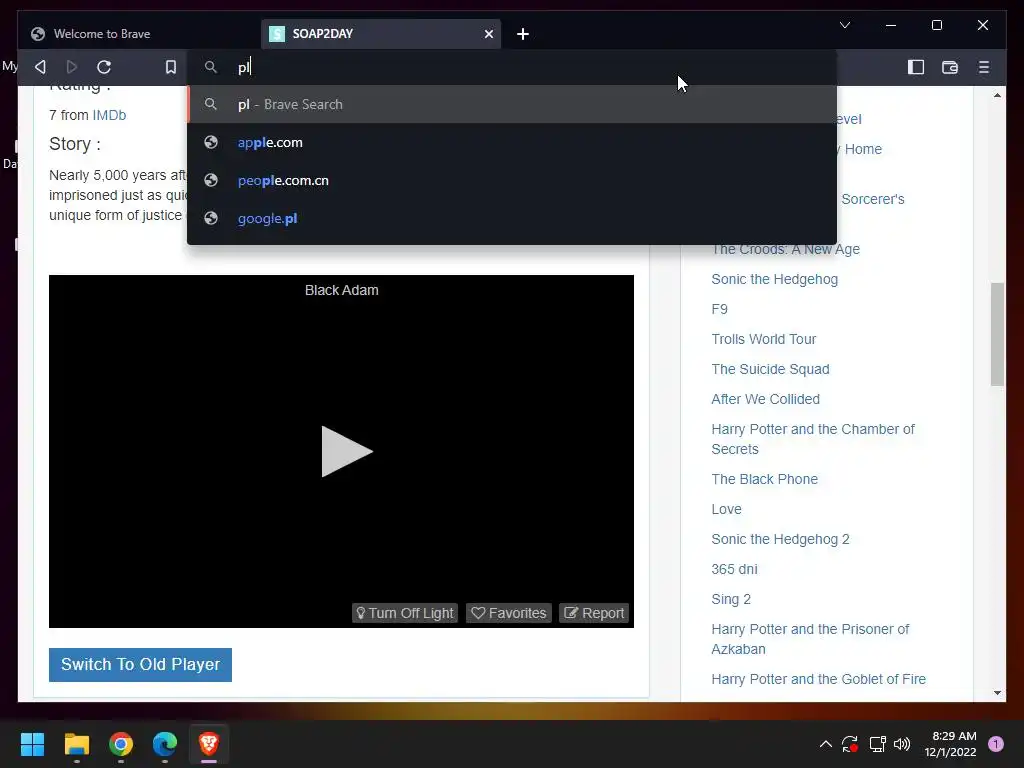1024x768 pixels.
Task: Choose the 'pl - Brave Search' suggestion
Action: pyautogui.click(x=512, y=104)
